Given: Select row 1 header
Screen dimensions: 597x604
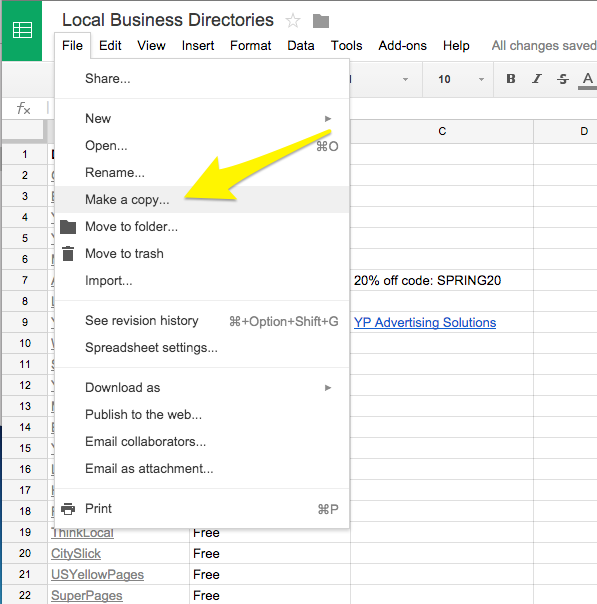Looking at the screenshot, I should (25, 154).
